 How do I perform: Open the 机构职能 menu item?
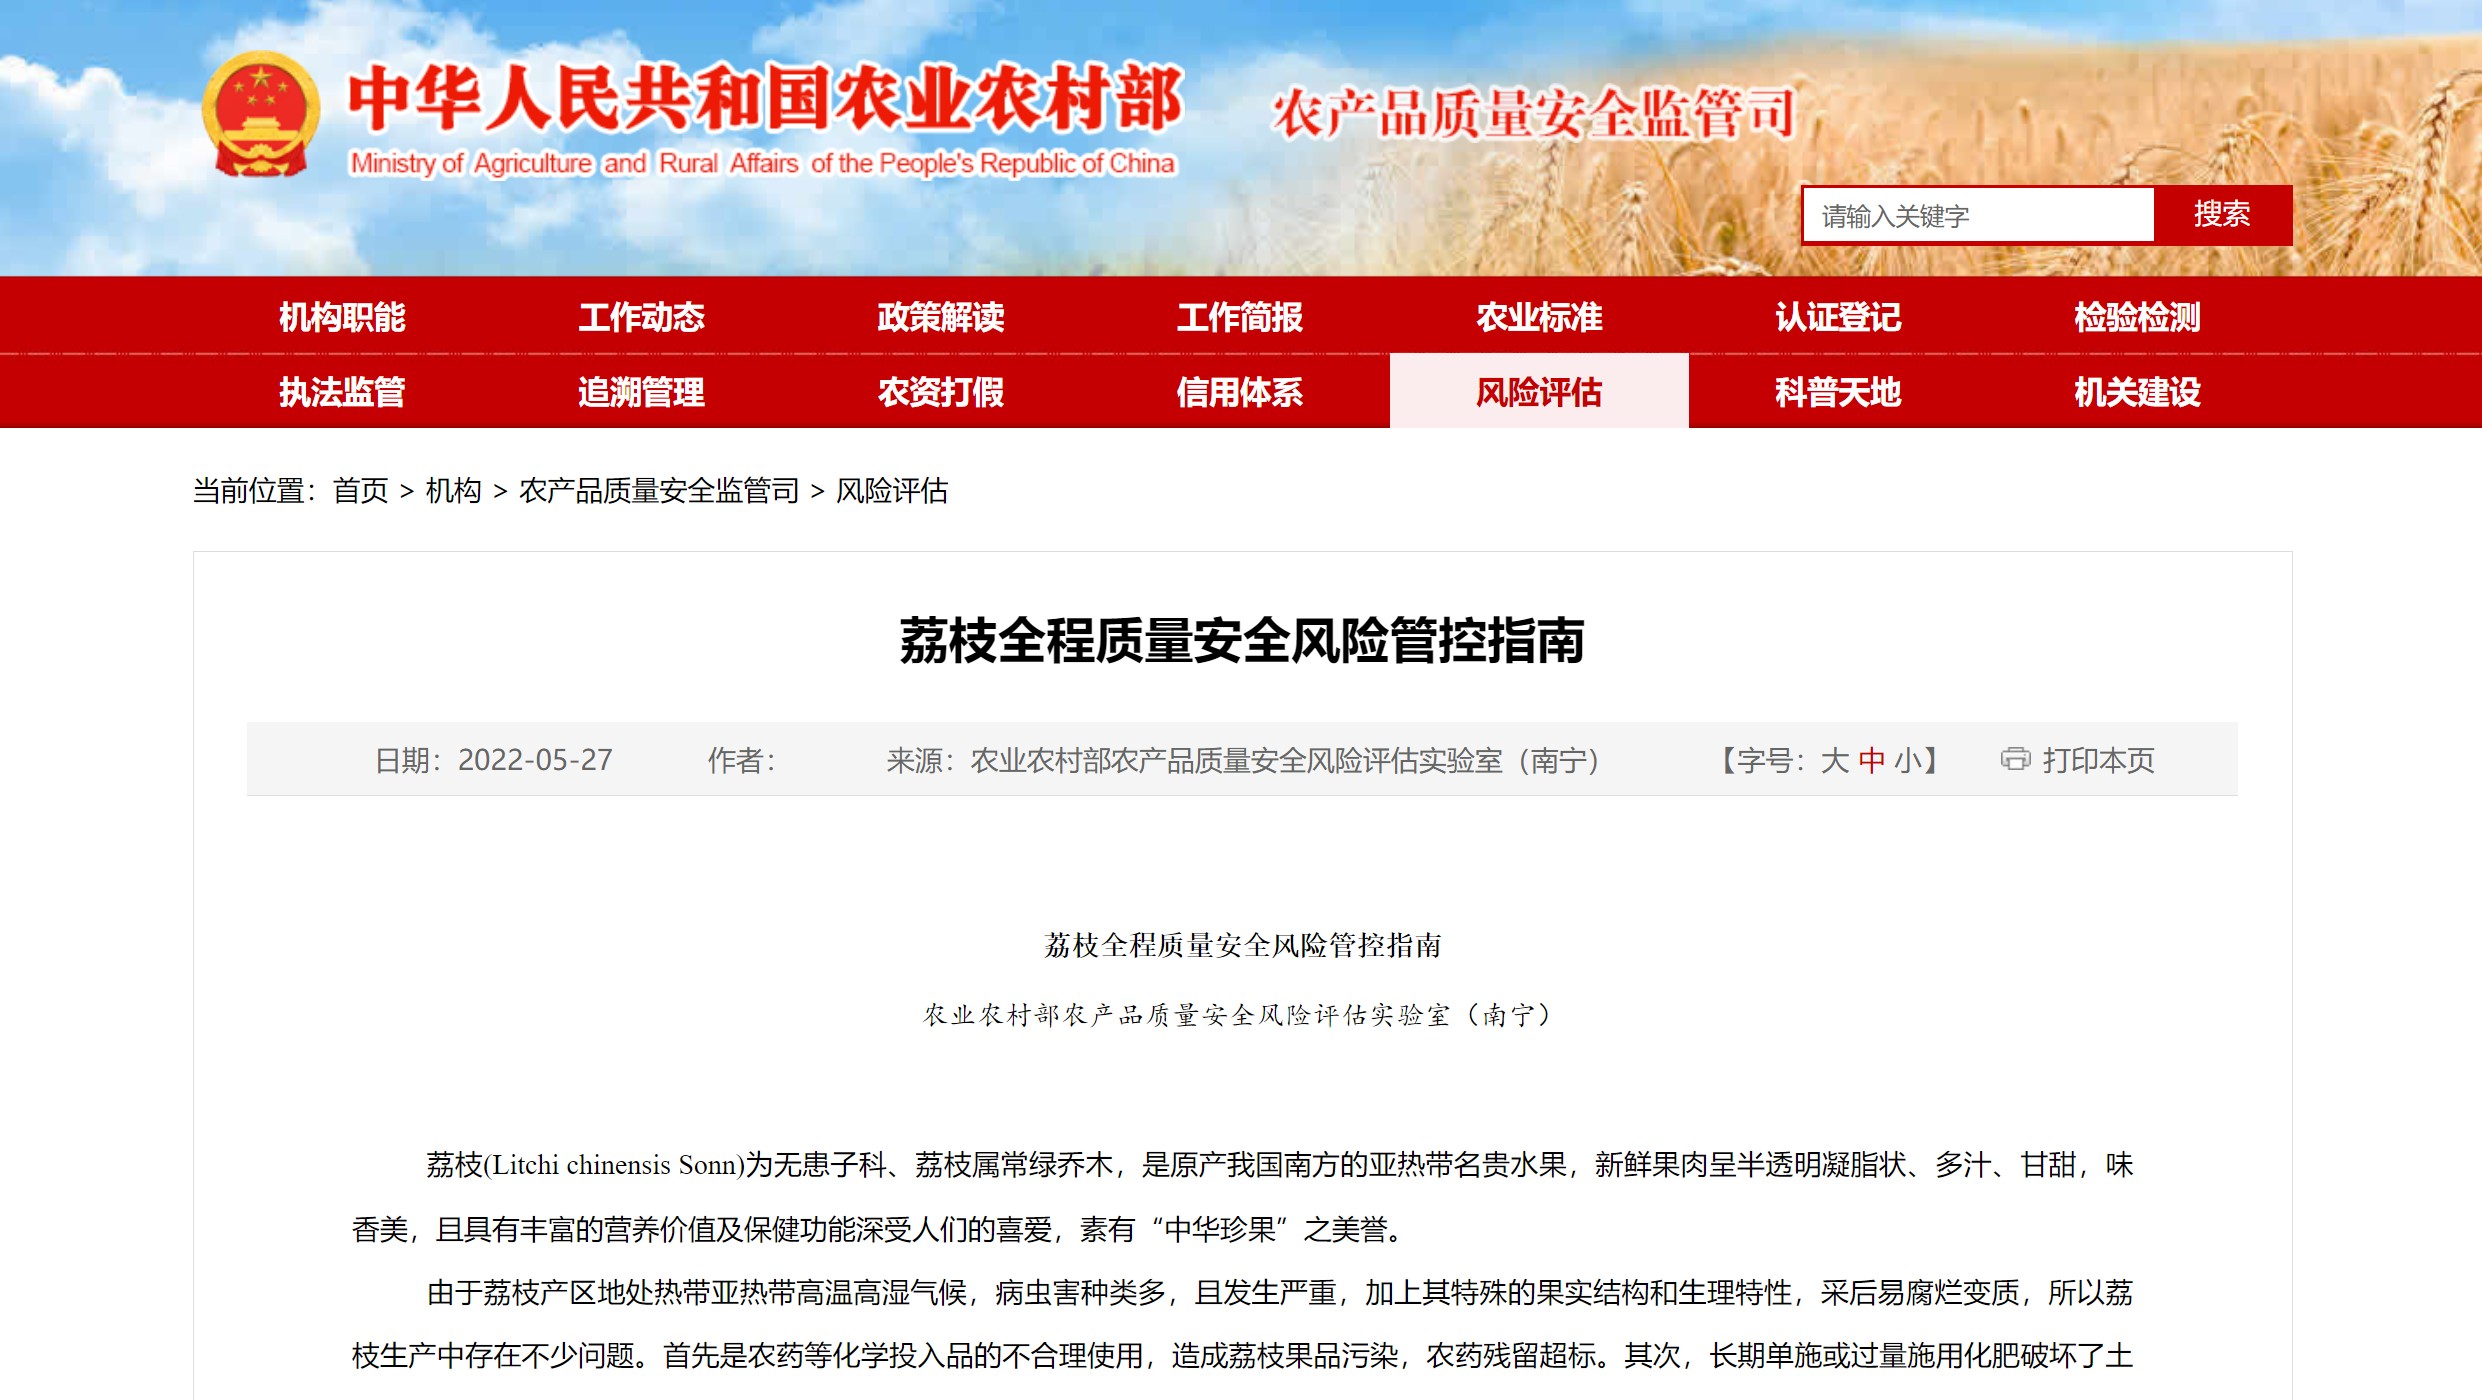coord(342,317)
